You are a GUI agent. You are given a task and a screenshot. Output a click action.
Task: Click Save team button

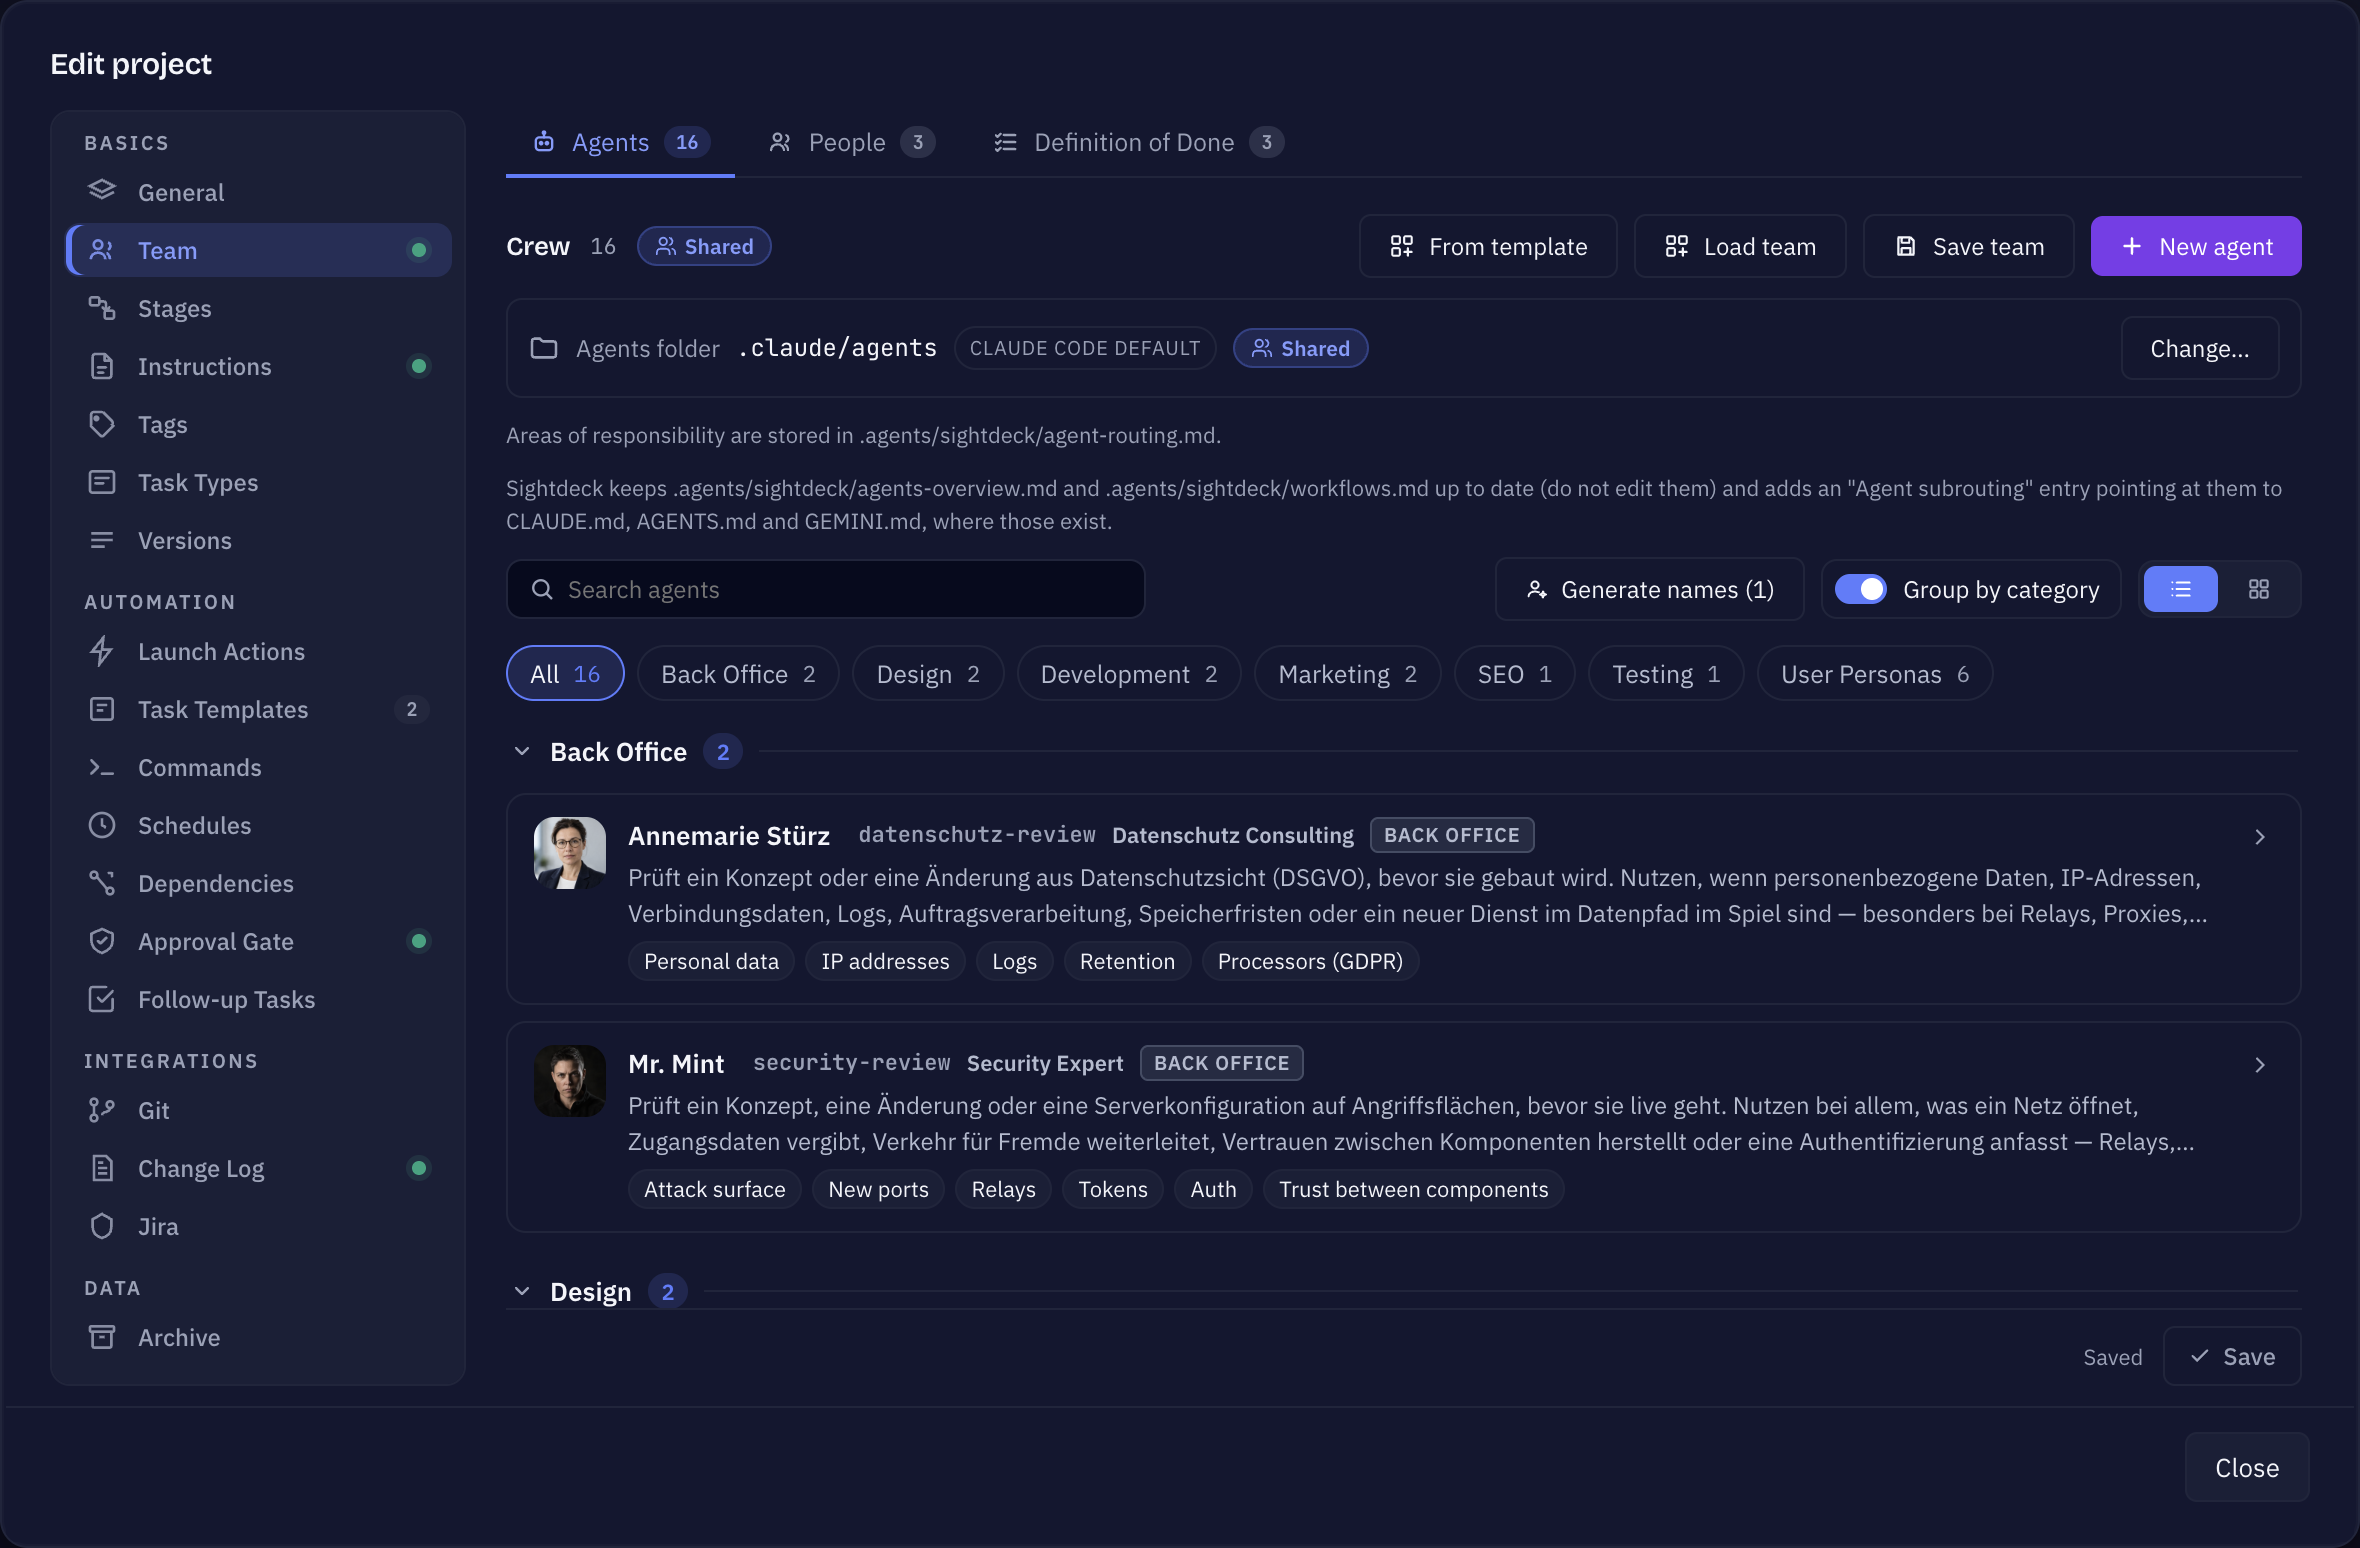(x=1969, y=246)
